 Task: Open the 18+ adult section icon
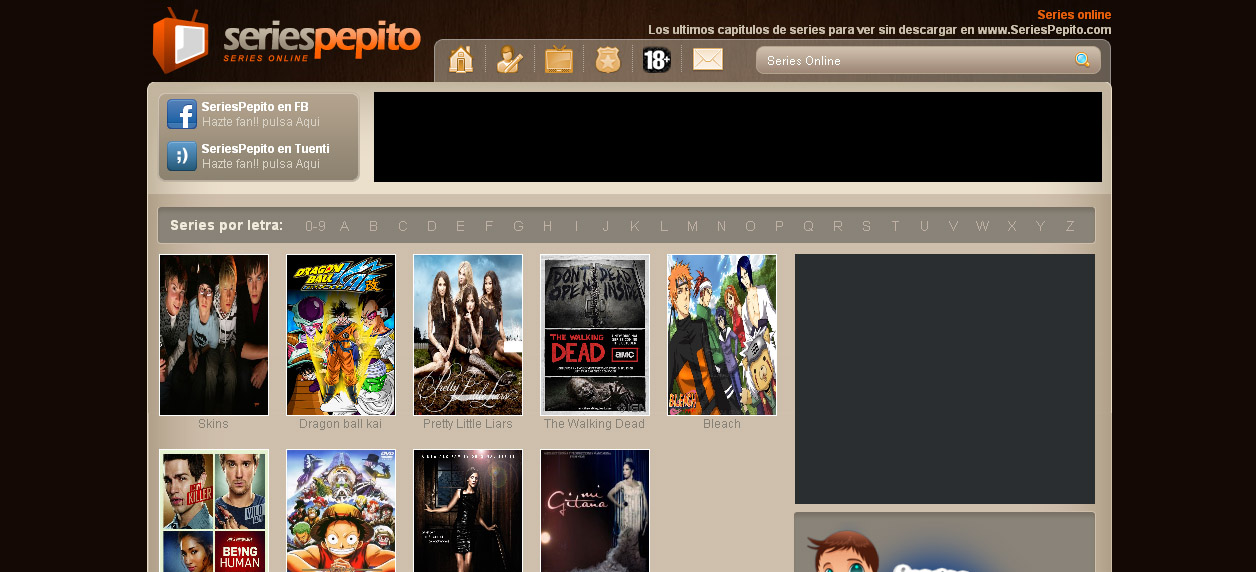pyautogui.click(x=657, y=60)
